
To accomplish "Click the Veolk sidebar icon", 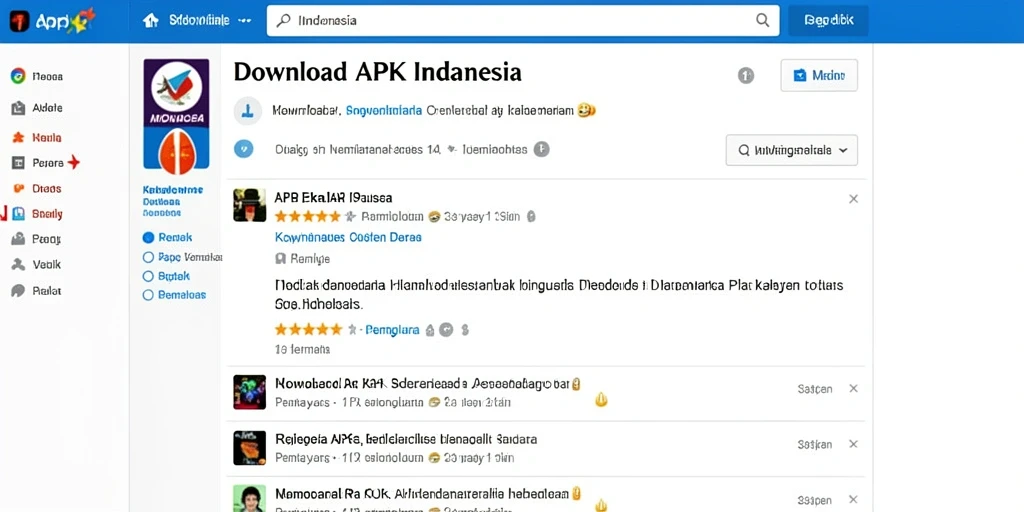I will click(x=18, y=264).
